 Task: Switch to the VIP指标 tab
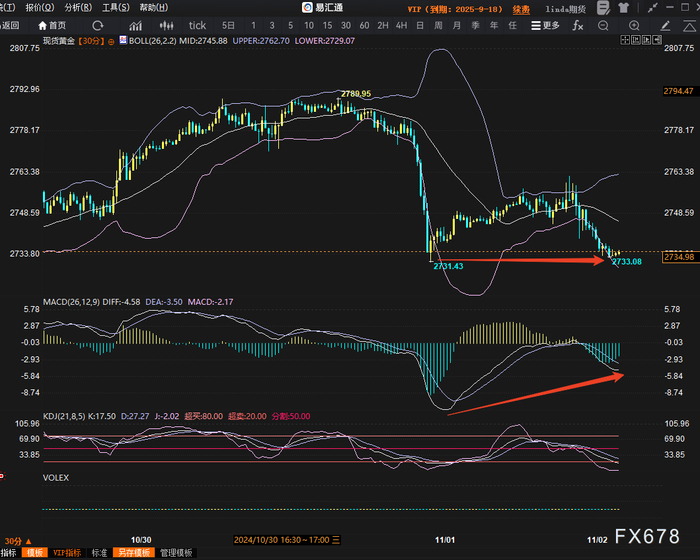[x=68, y=553]
